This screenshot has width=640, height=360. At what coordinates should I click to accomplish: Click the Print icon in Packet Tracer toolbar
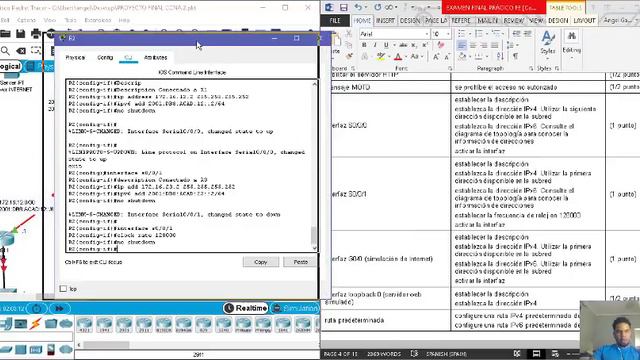pyautogui.click(x=36, y=33)
